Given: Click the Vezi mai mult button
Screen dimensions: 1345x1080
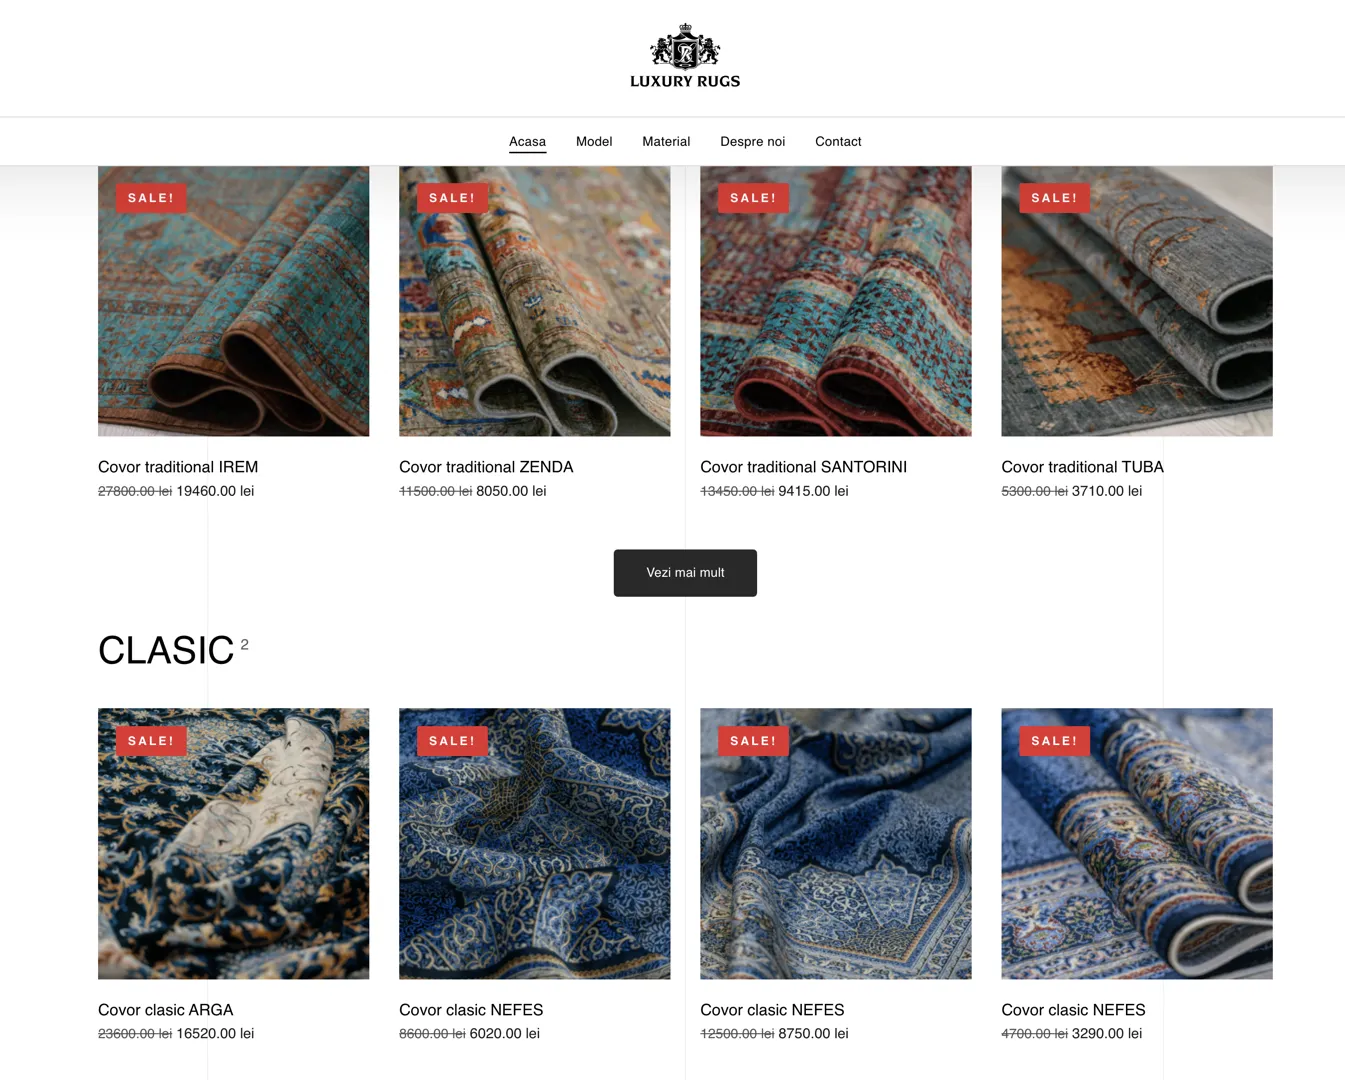Looking at the screenshot, I should (685, 573).
